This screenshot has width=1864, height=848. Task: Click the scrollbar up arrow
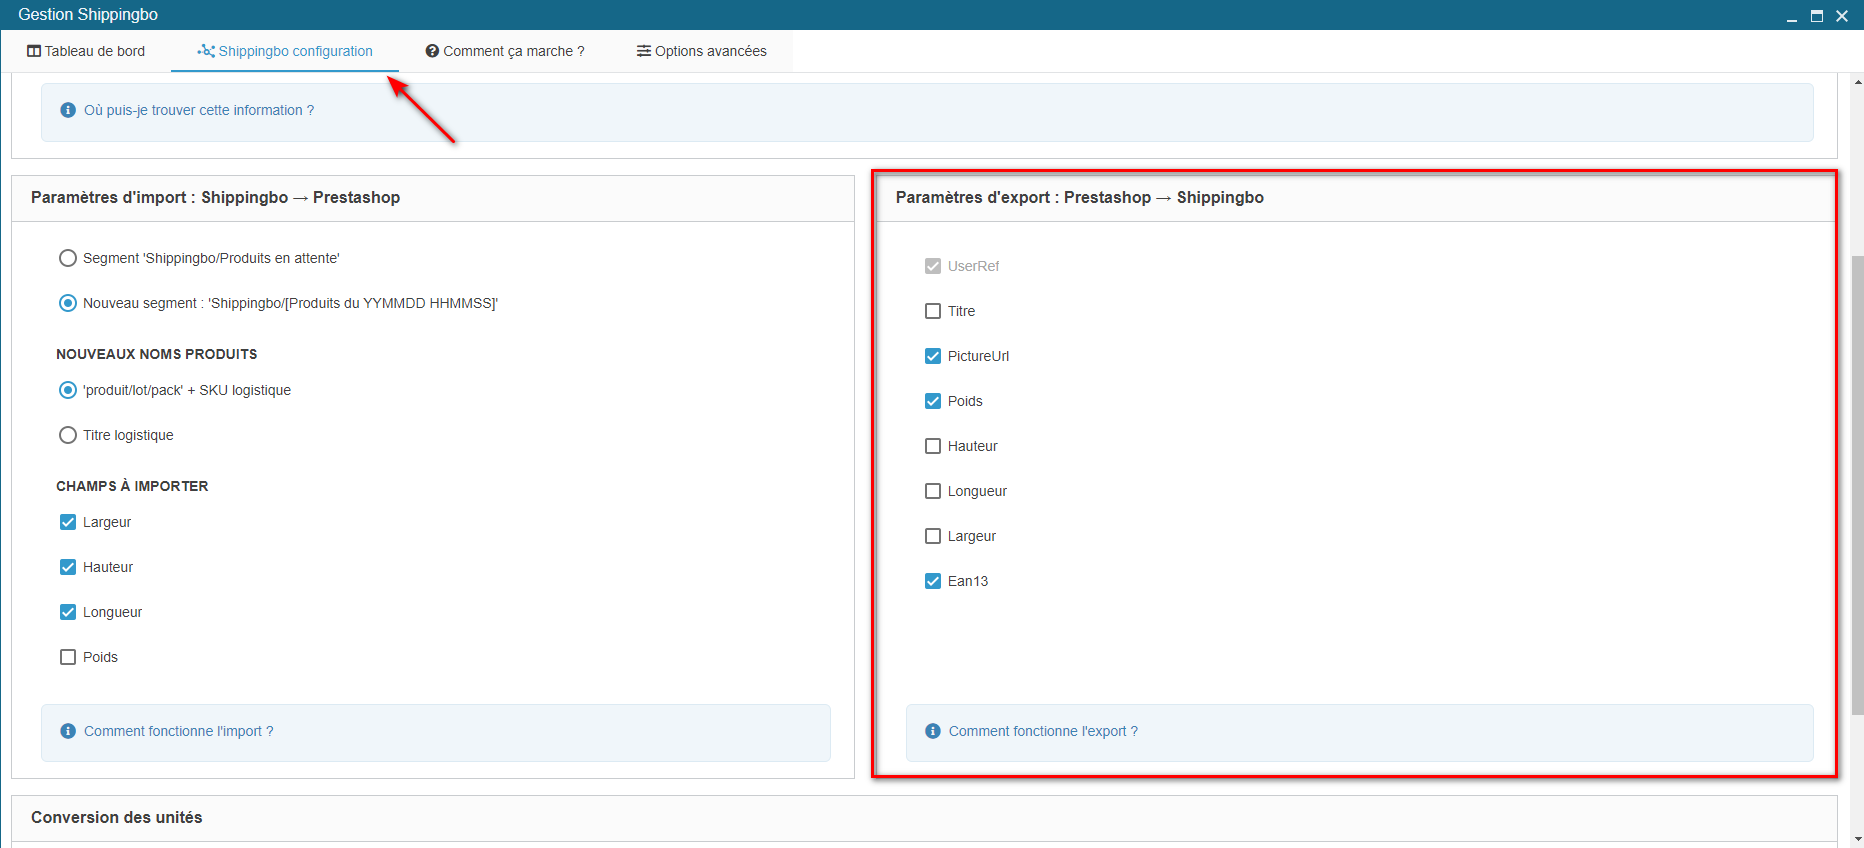(1857, 81)
